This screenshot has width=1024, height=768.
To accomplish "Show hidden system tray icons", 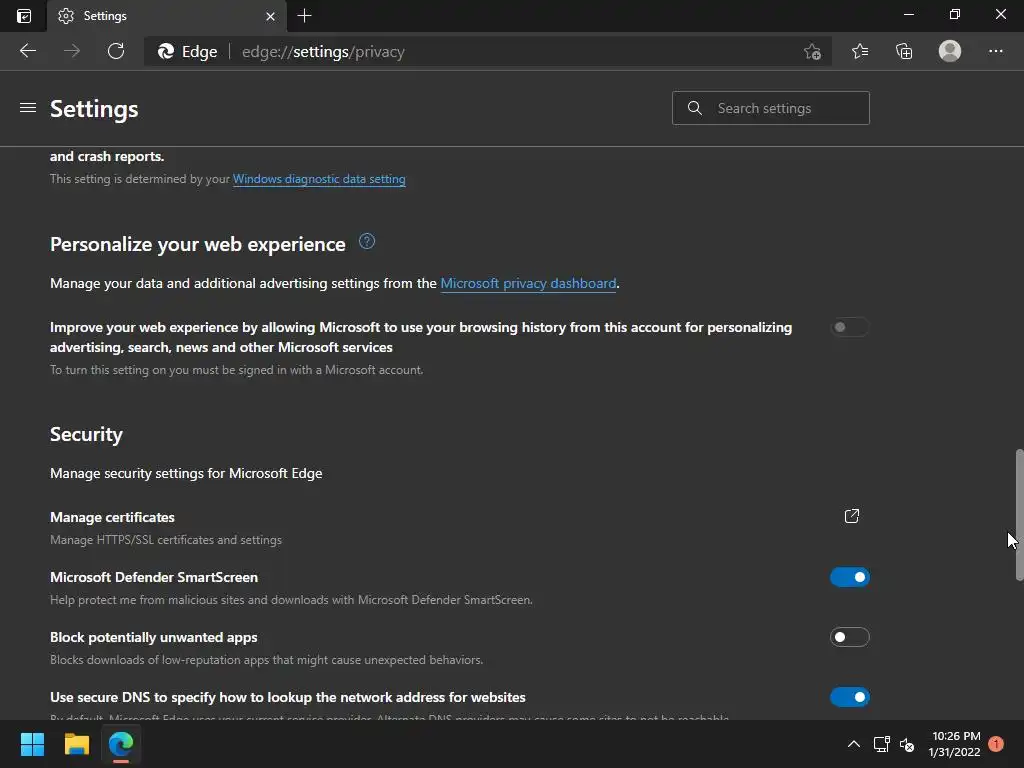I will pyautogui.click(x=854, y=744).
